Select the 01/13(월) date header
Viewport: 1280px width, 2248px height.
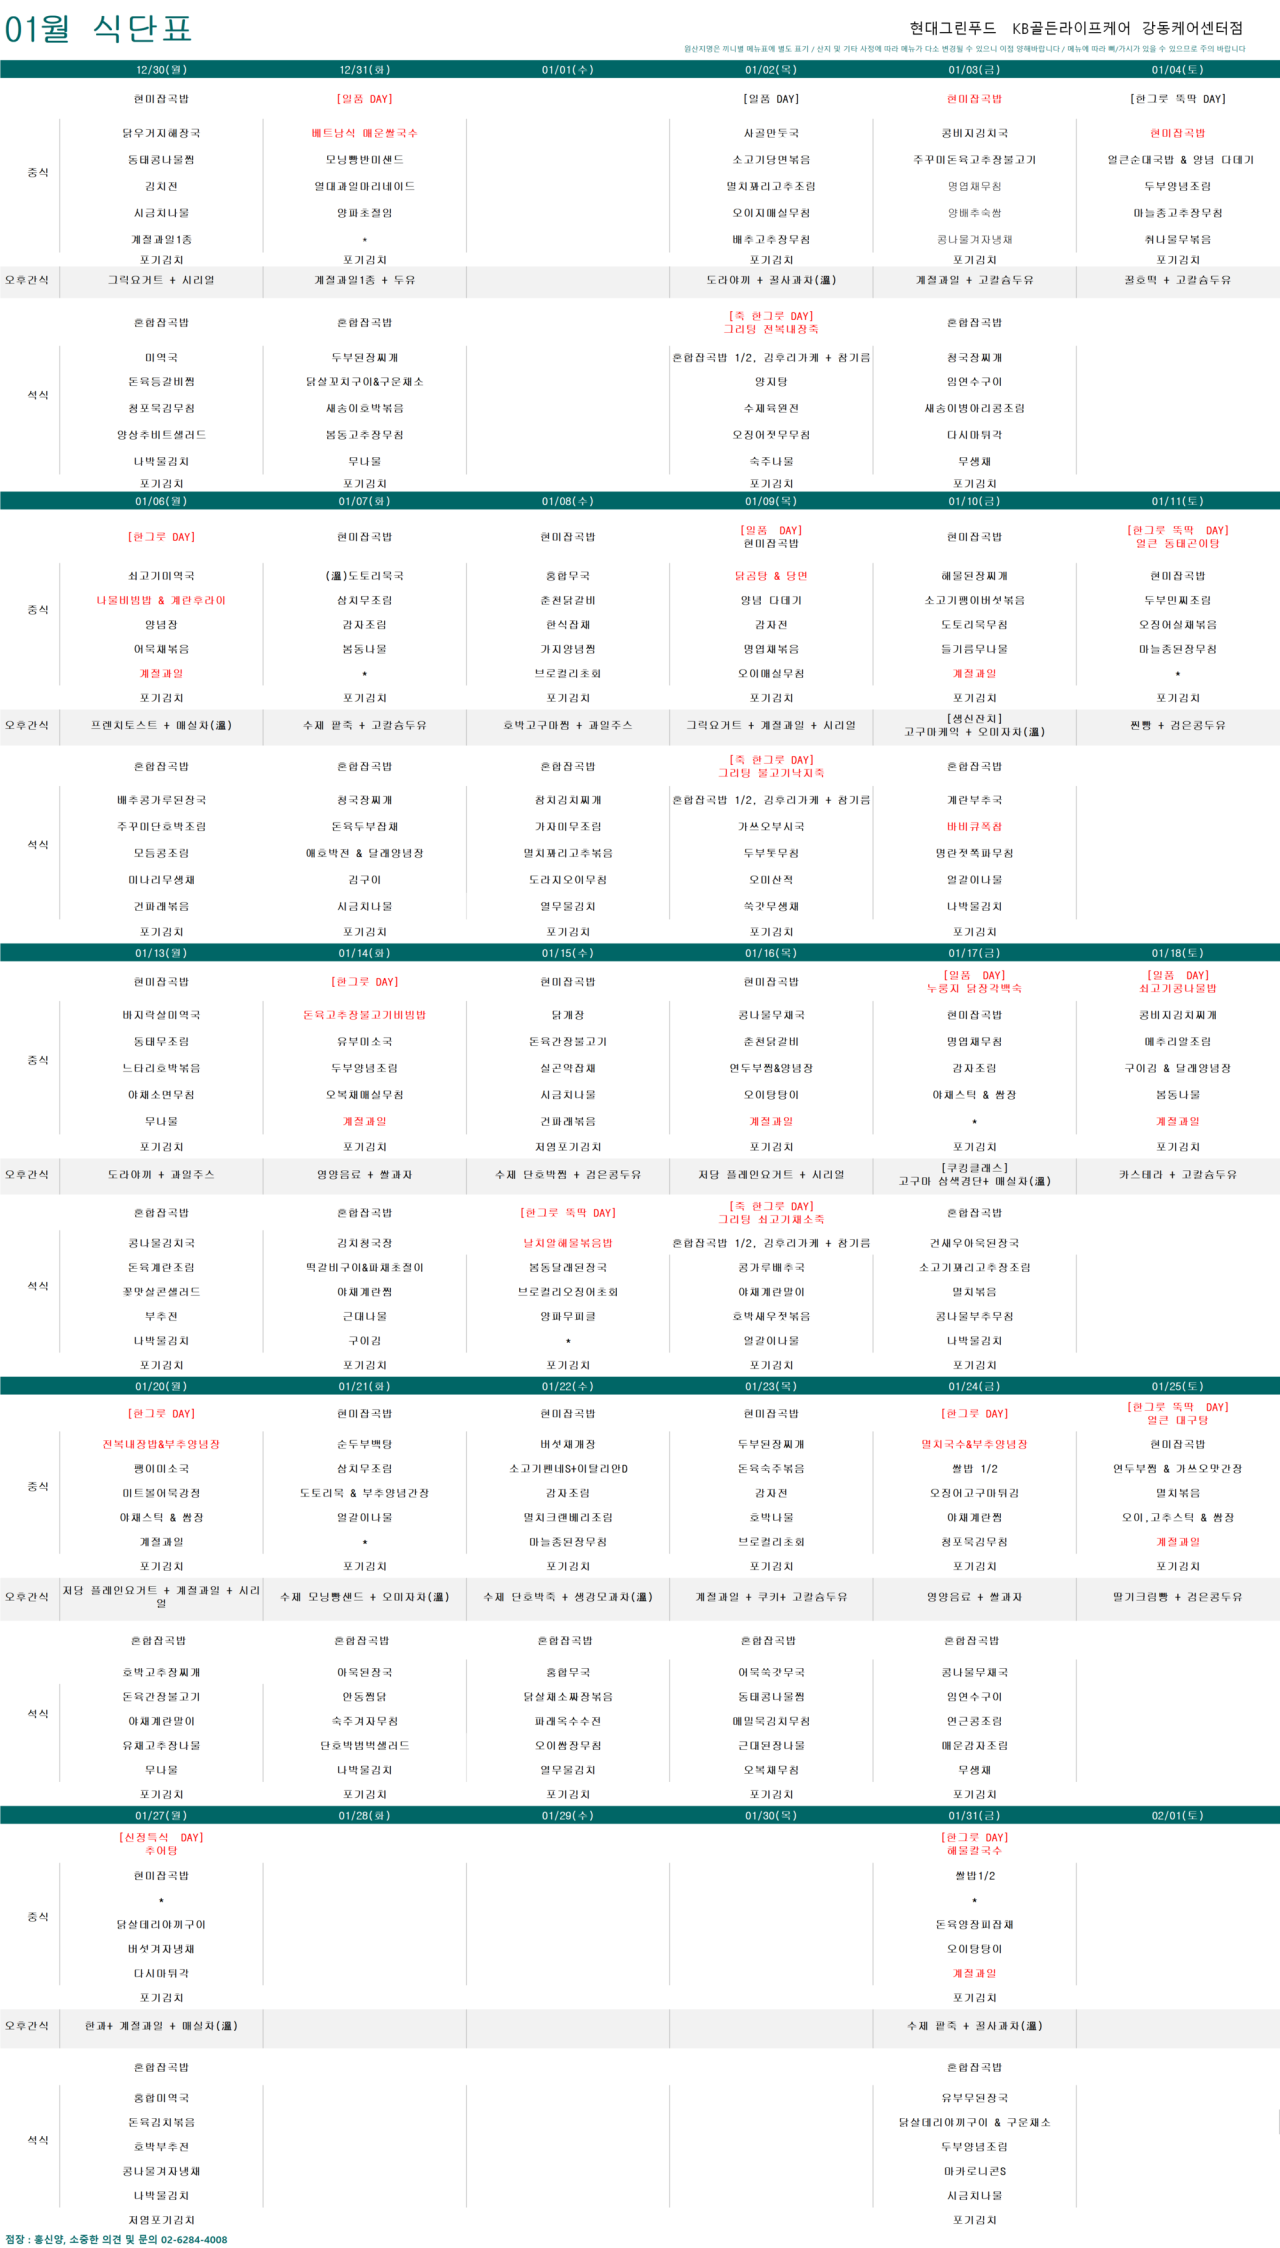[x=161, y=953]
